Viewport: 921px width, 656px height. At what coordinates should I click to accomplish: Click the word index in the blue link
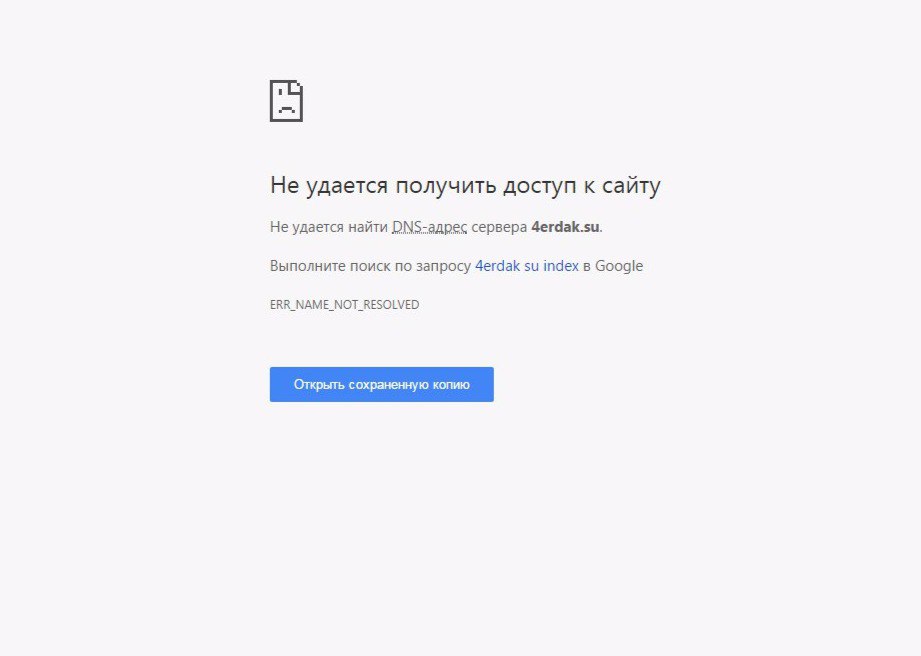[x=561, y=266]
